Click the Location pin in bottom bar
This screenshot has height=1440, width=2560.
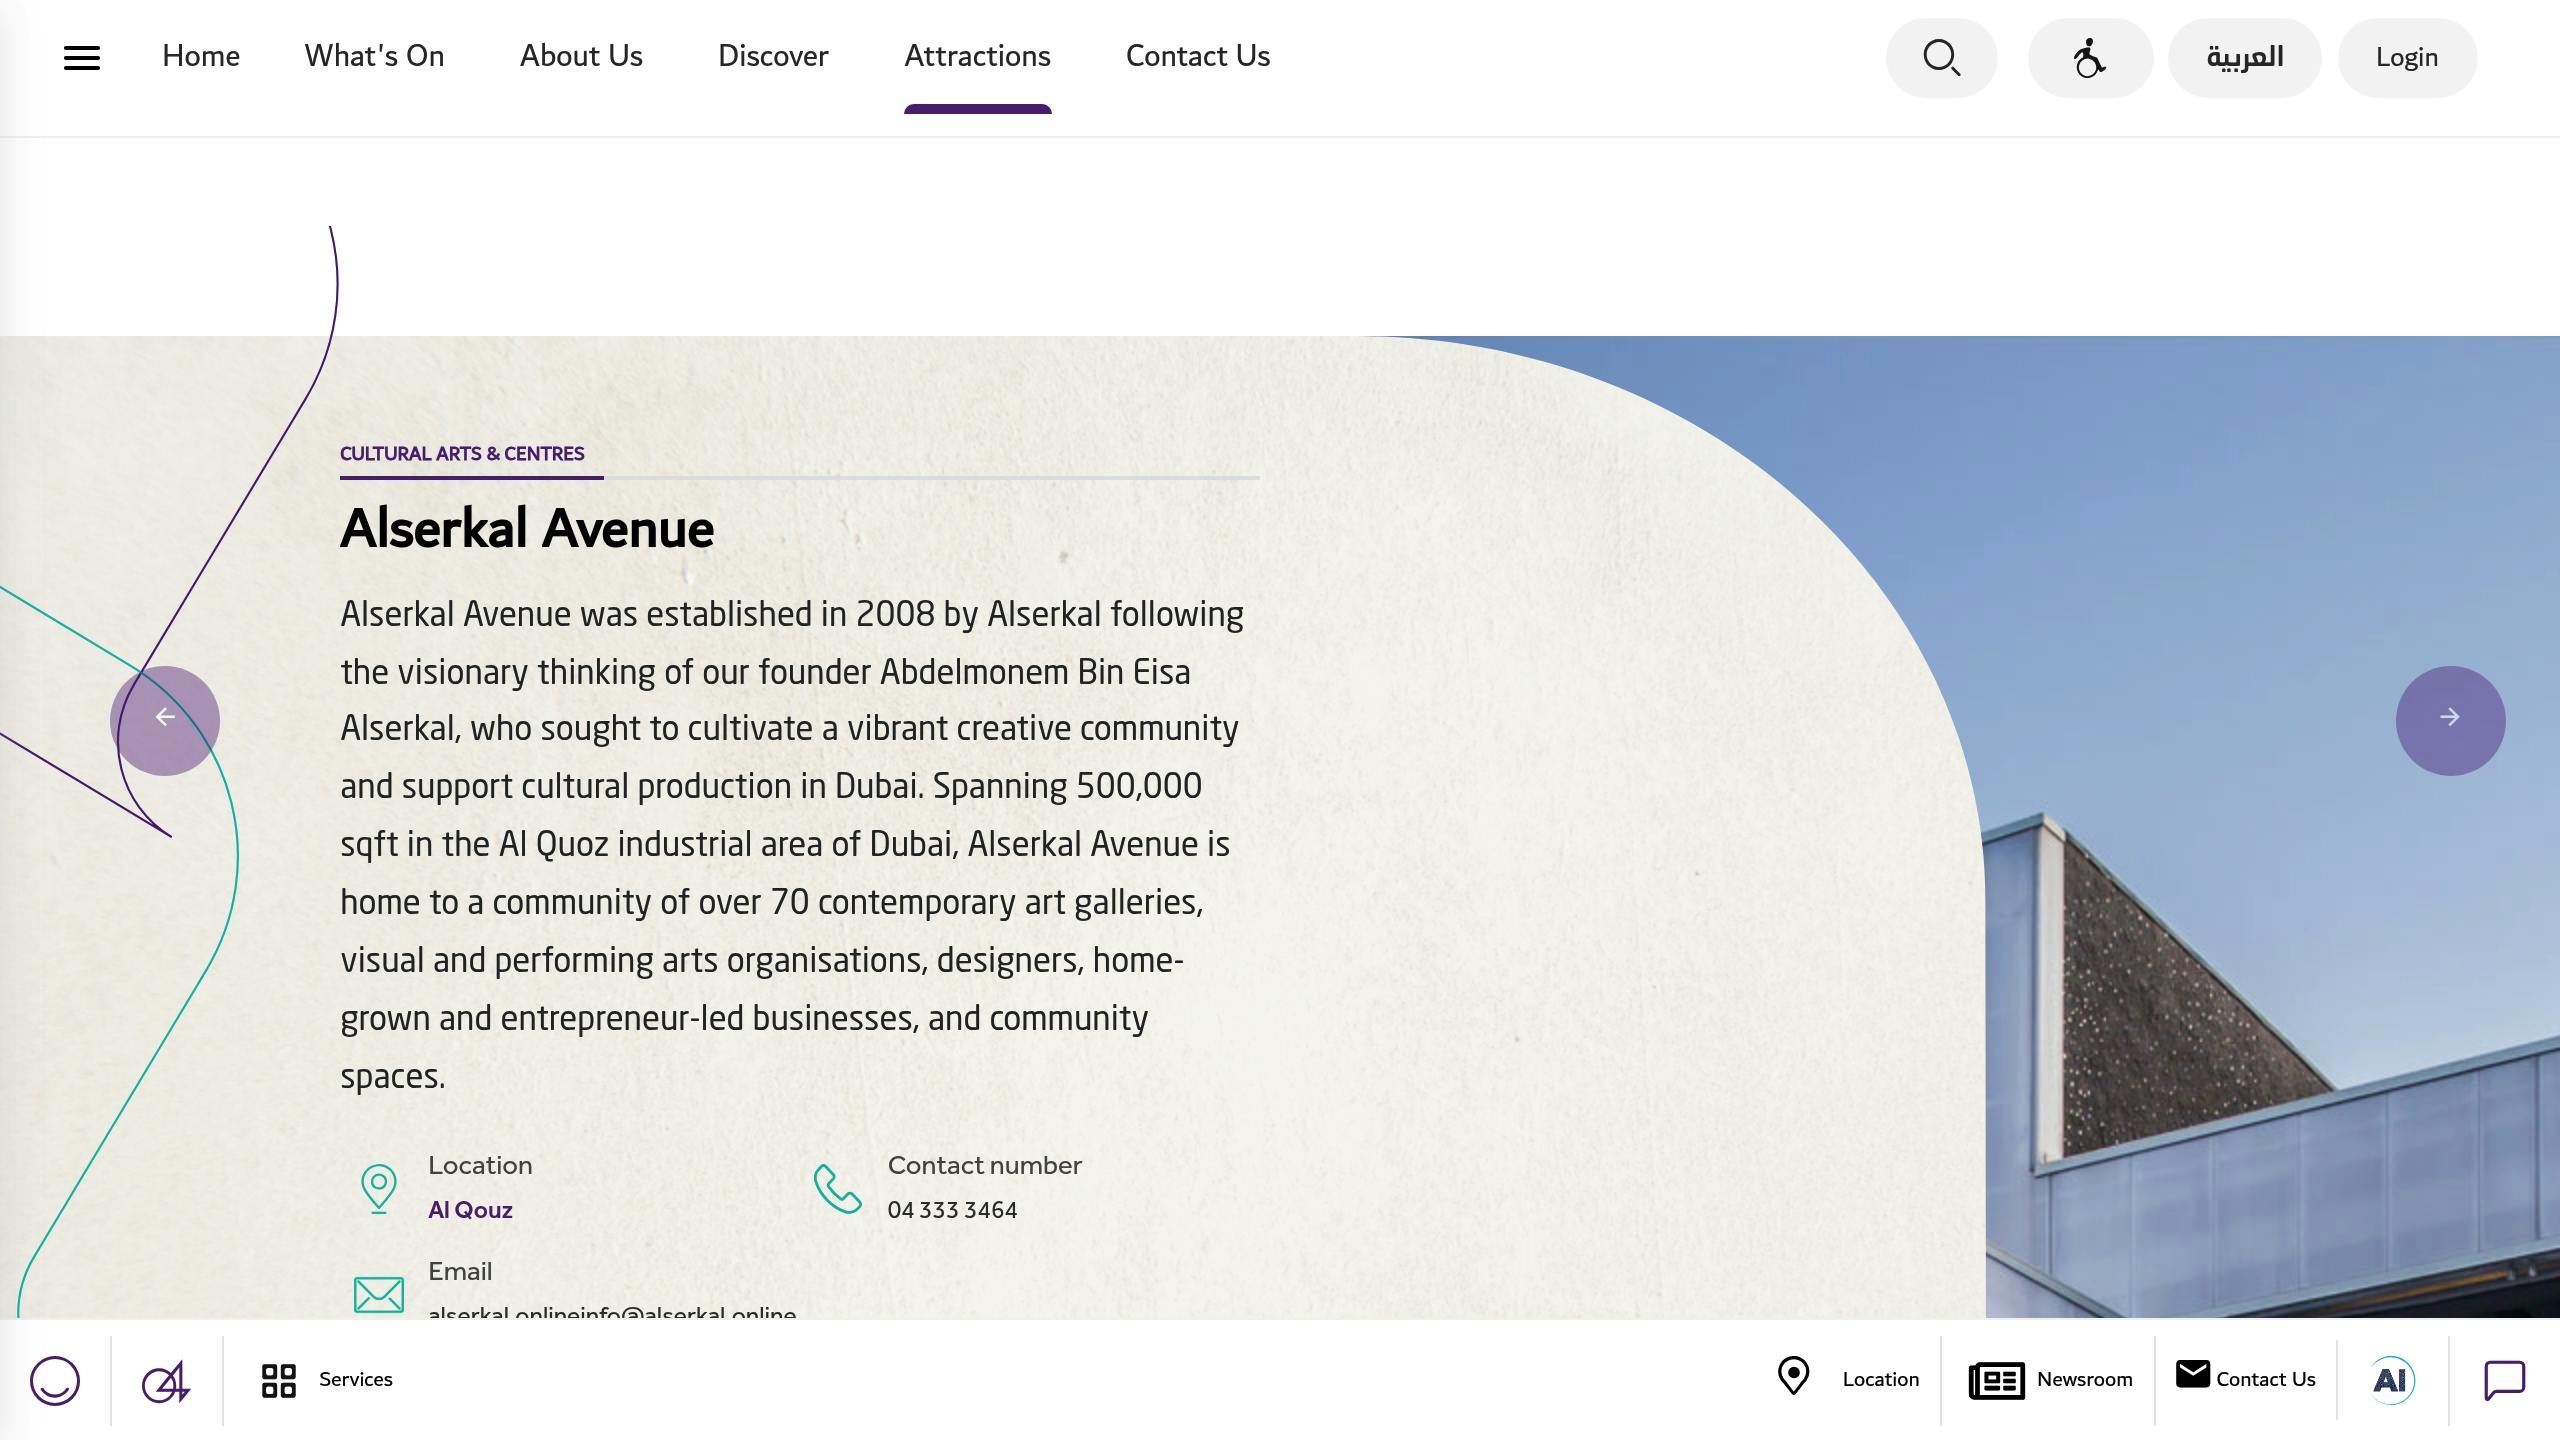point(1794,1376)
